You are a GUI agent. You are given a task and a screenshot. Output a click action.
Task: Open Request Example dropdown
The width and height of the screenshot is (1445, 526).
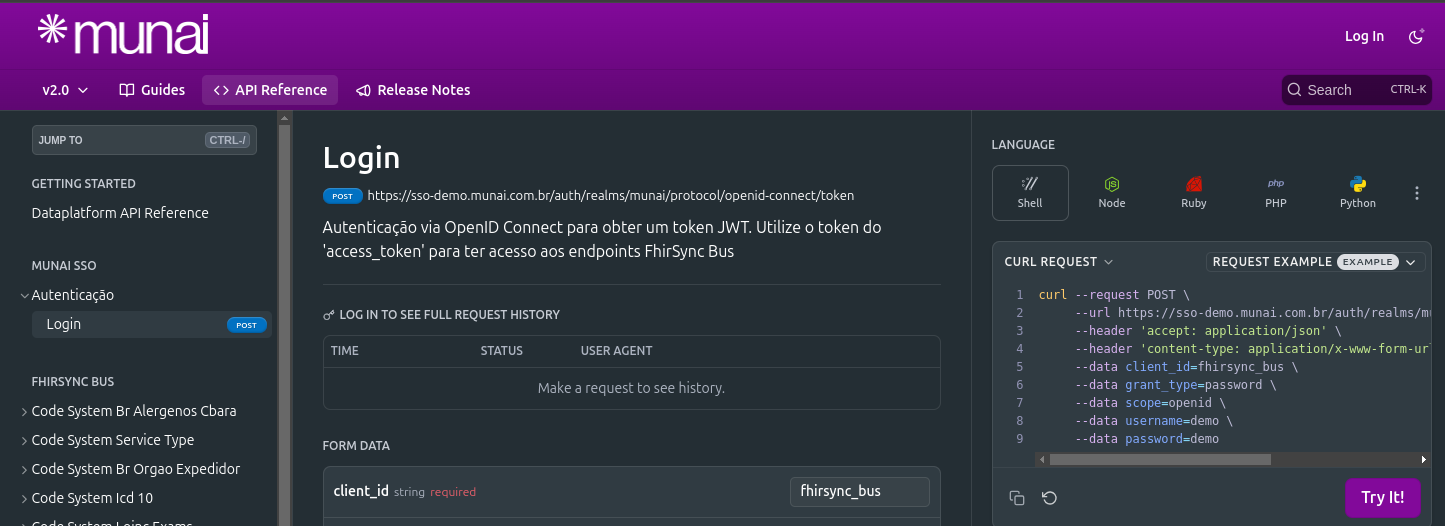click(x=1315, y=262)
